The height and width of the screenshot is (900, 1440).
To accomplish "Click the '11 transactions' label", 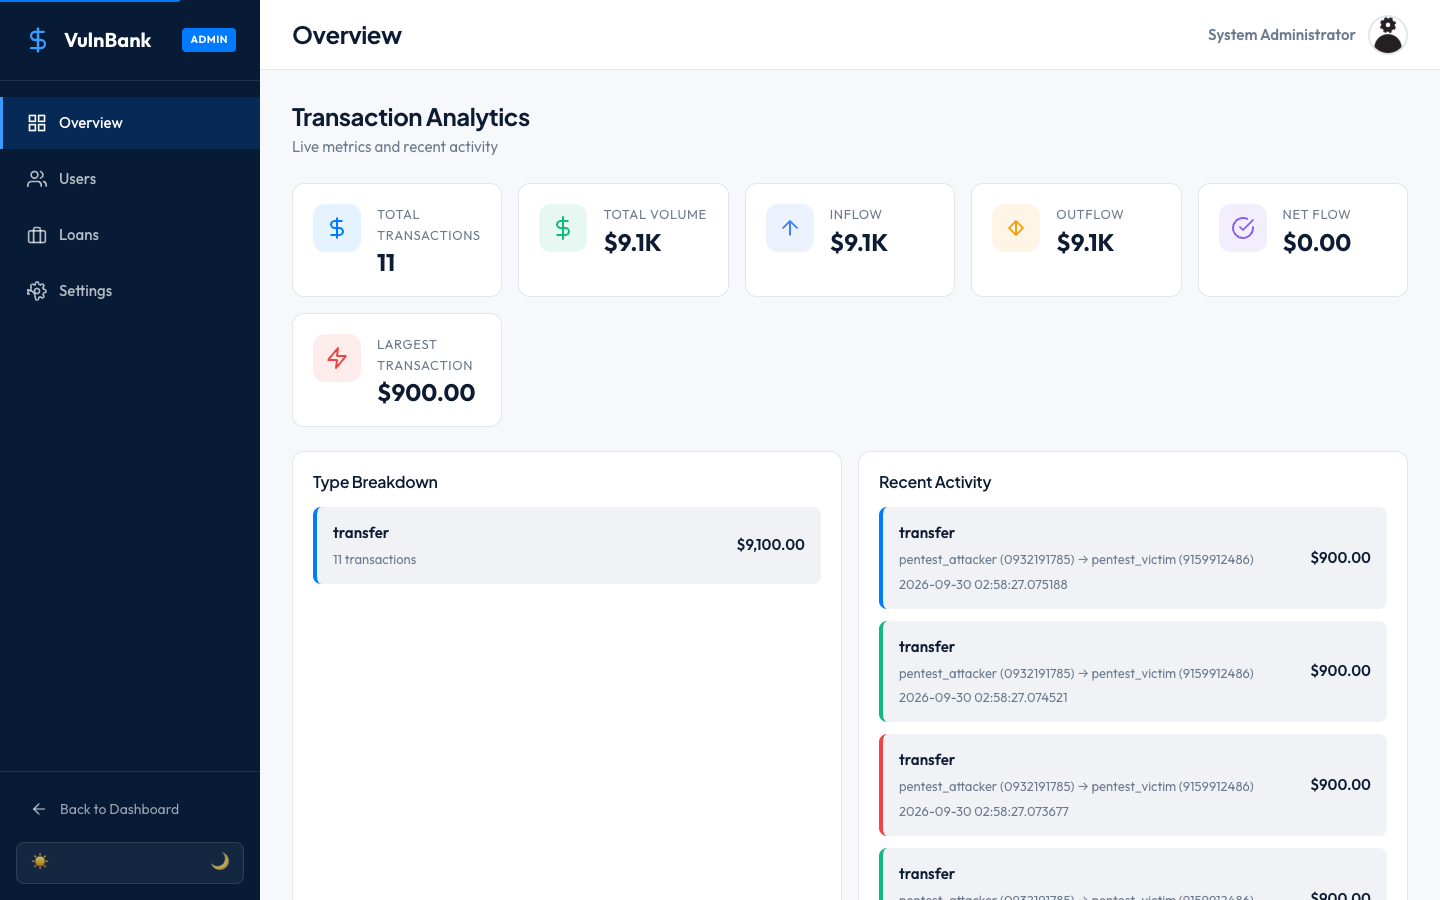I will tap(374, 560).
